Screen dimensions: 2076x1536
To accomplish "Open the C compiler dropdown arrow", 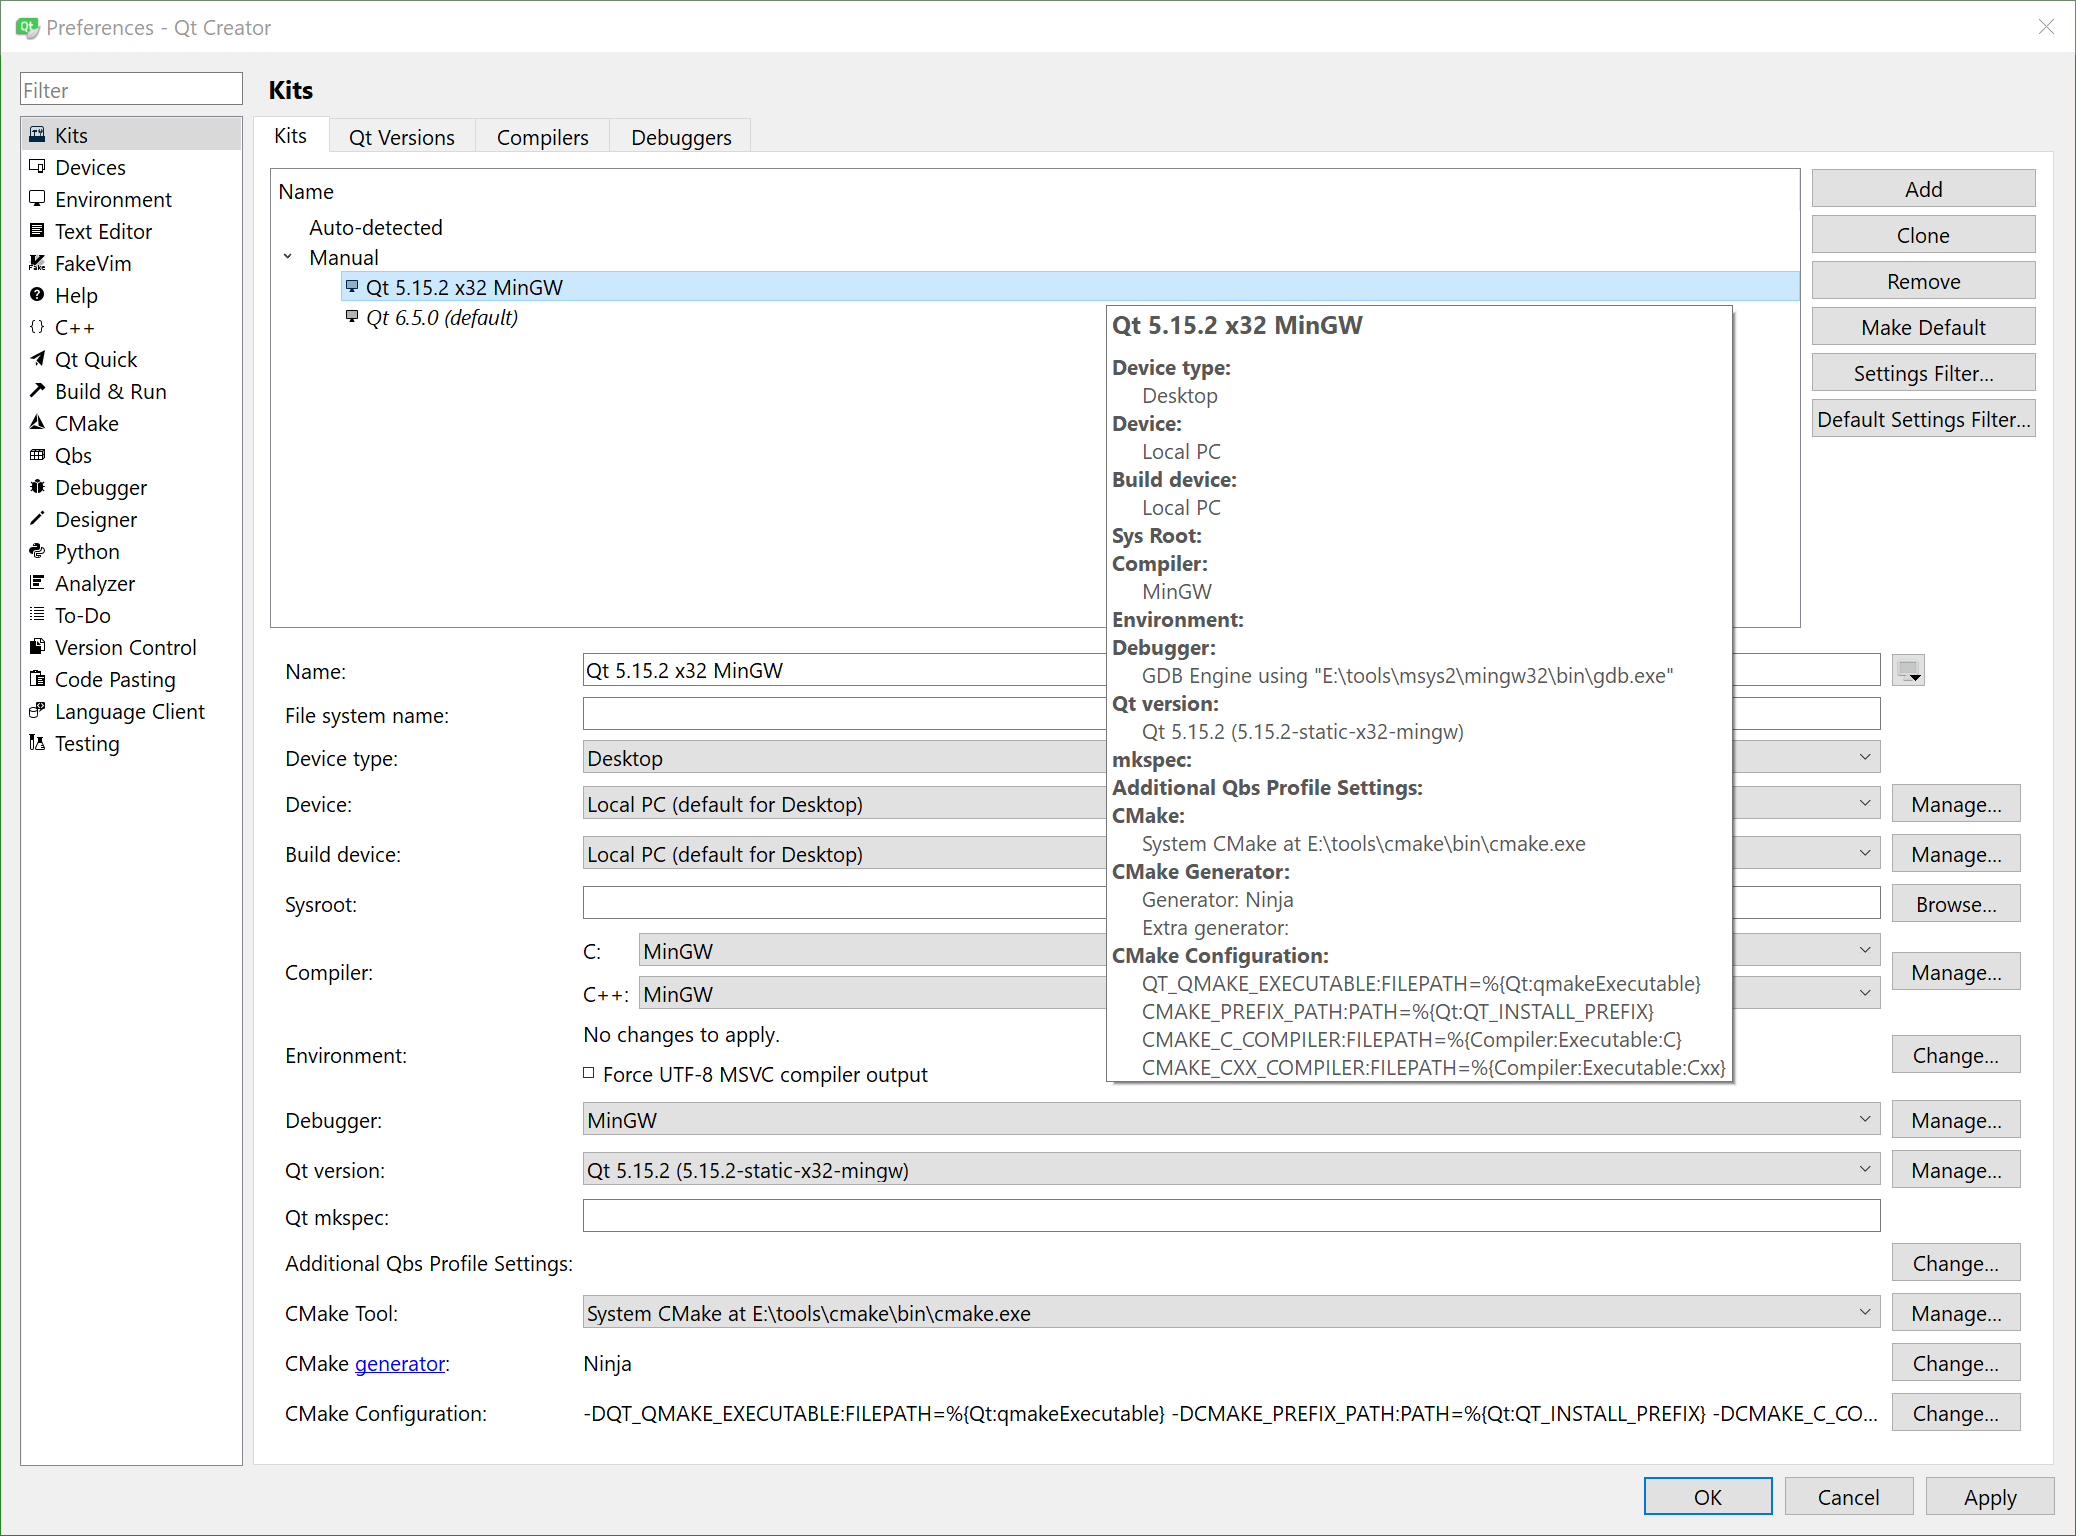I will pos(1865,950).
